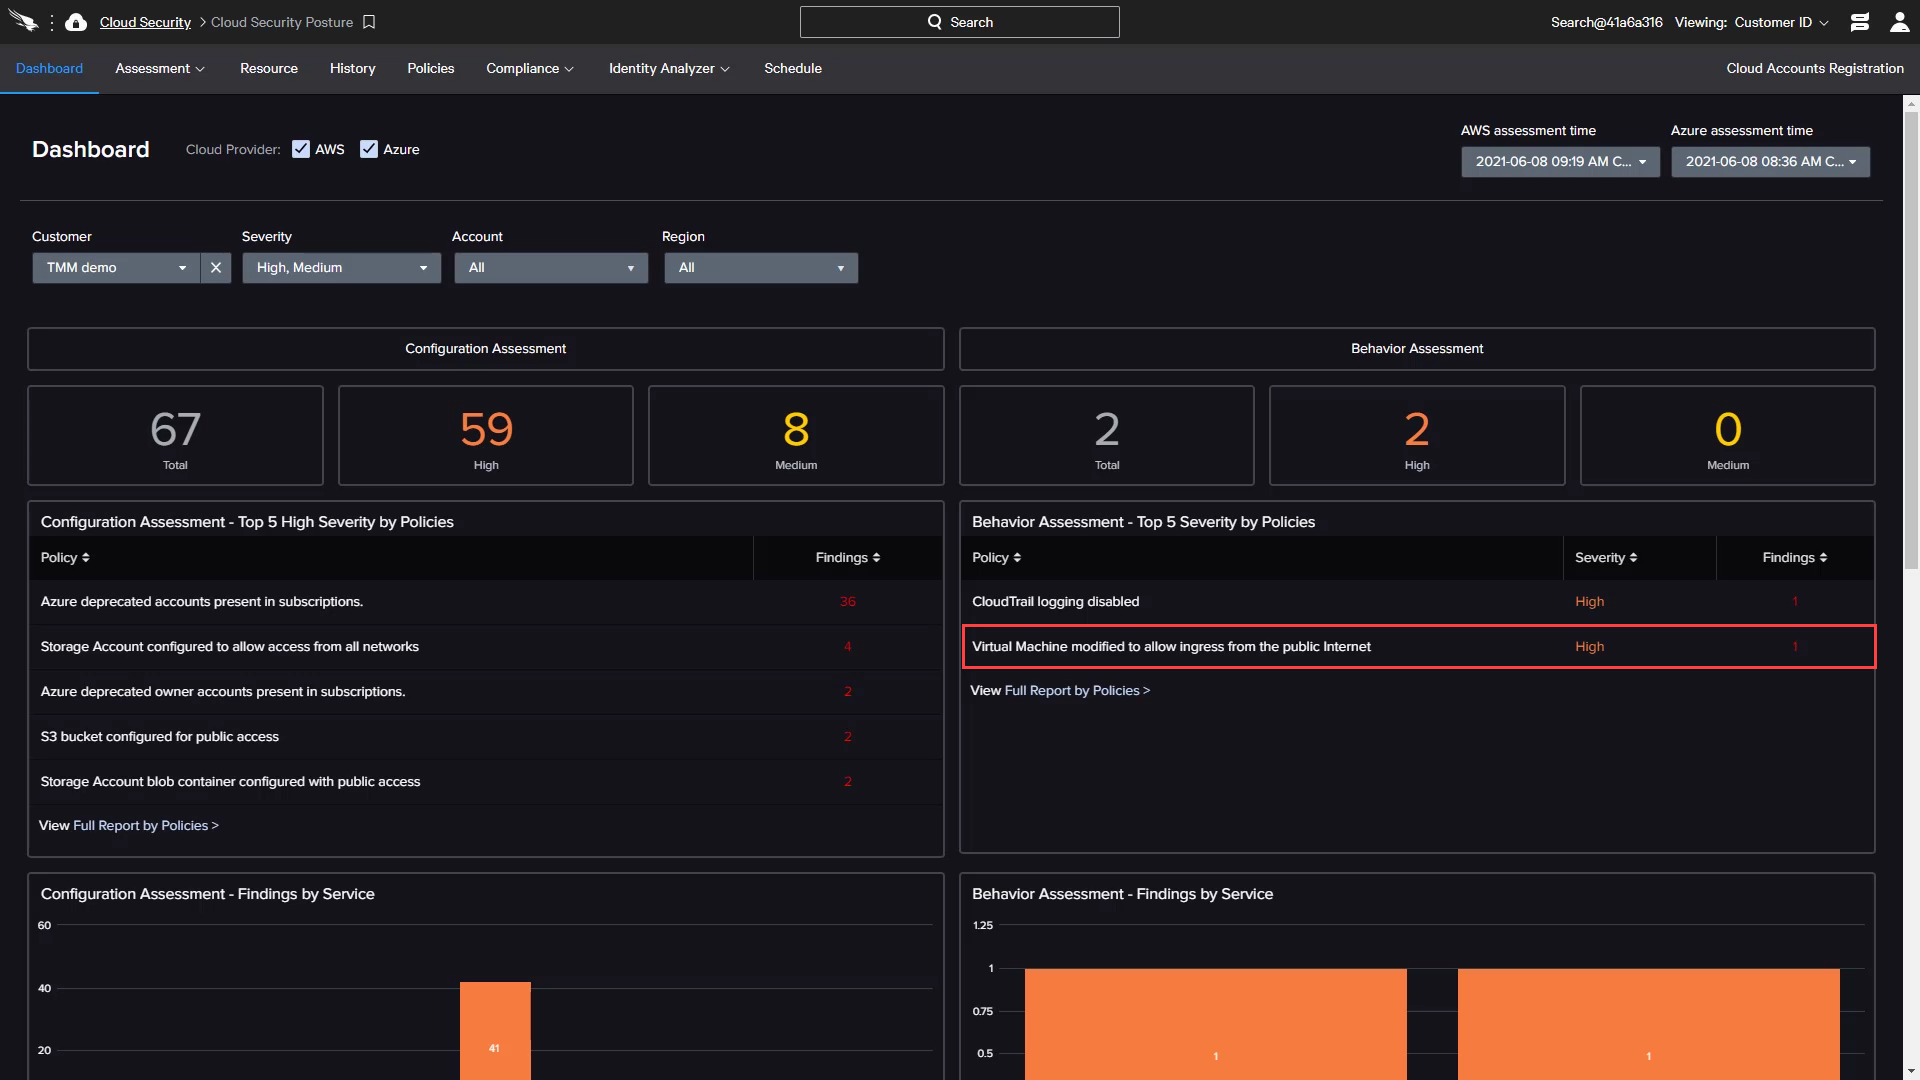Image resolution: width=1920 pixels, height=1080 pixels.
Task: Expand the Account filter dropdown
Action: click(549, 268)
